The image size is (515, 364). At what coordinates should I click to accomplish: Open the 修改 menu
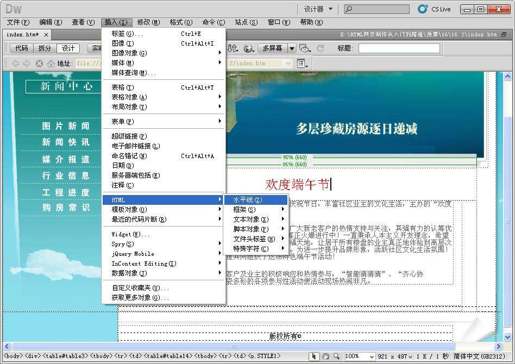[x=148, y=22]
